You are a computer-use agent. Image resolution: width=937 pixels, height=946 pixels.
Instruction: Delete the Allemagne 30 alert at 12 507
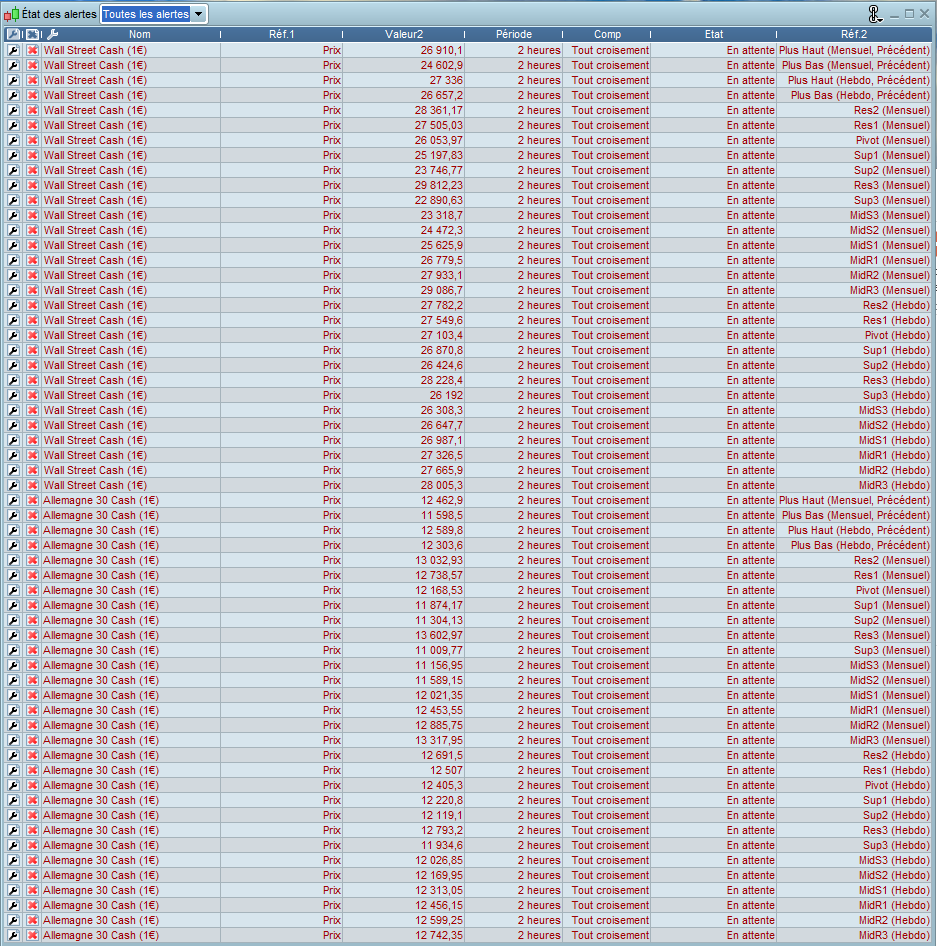click(x=33, y=770)
